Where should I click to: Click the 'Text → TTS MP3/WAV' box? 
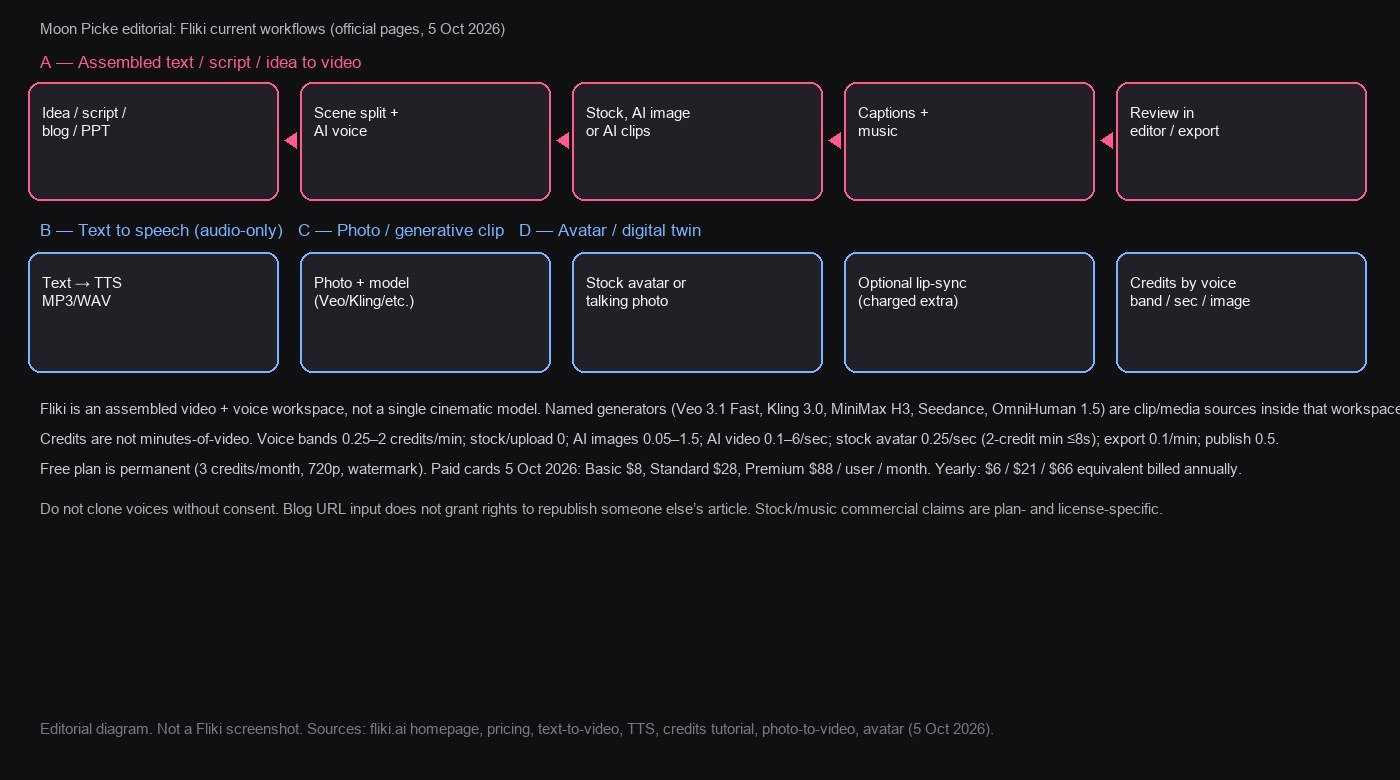(153, 312)
